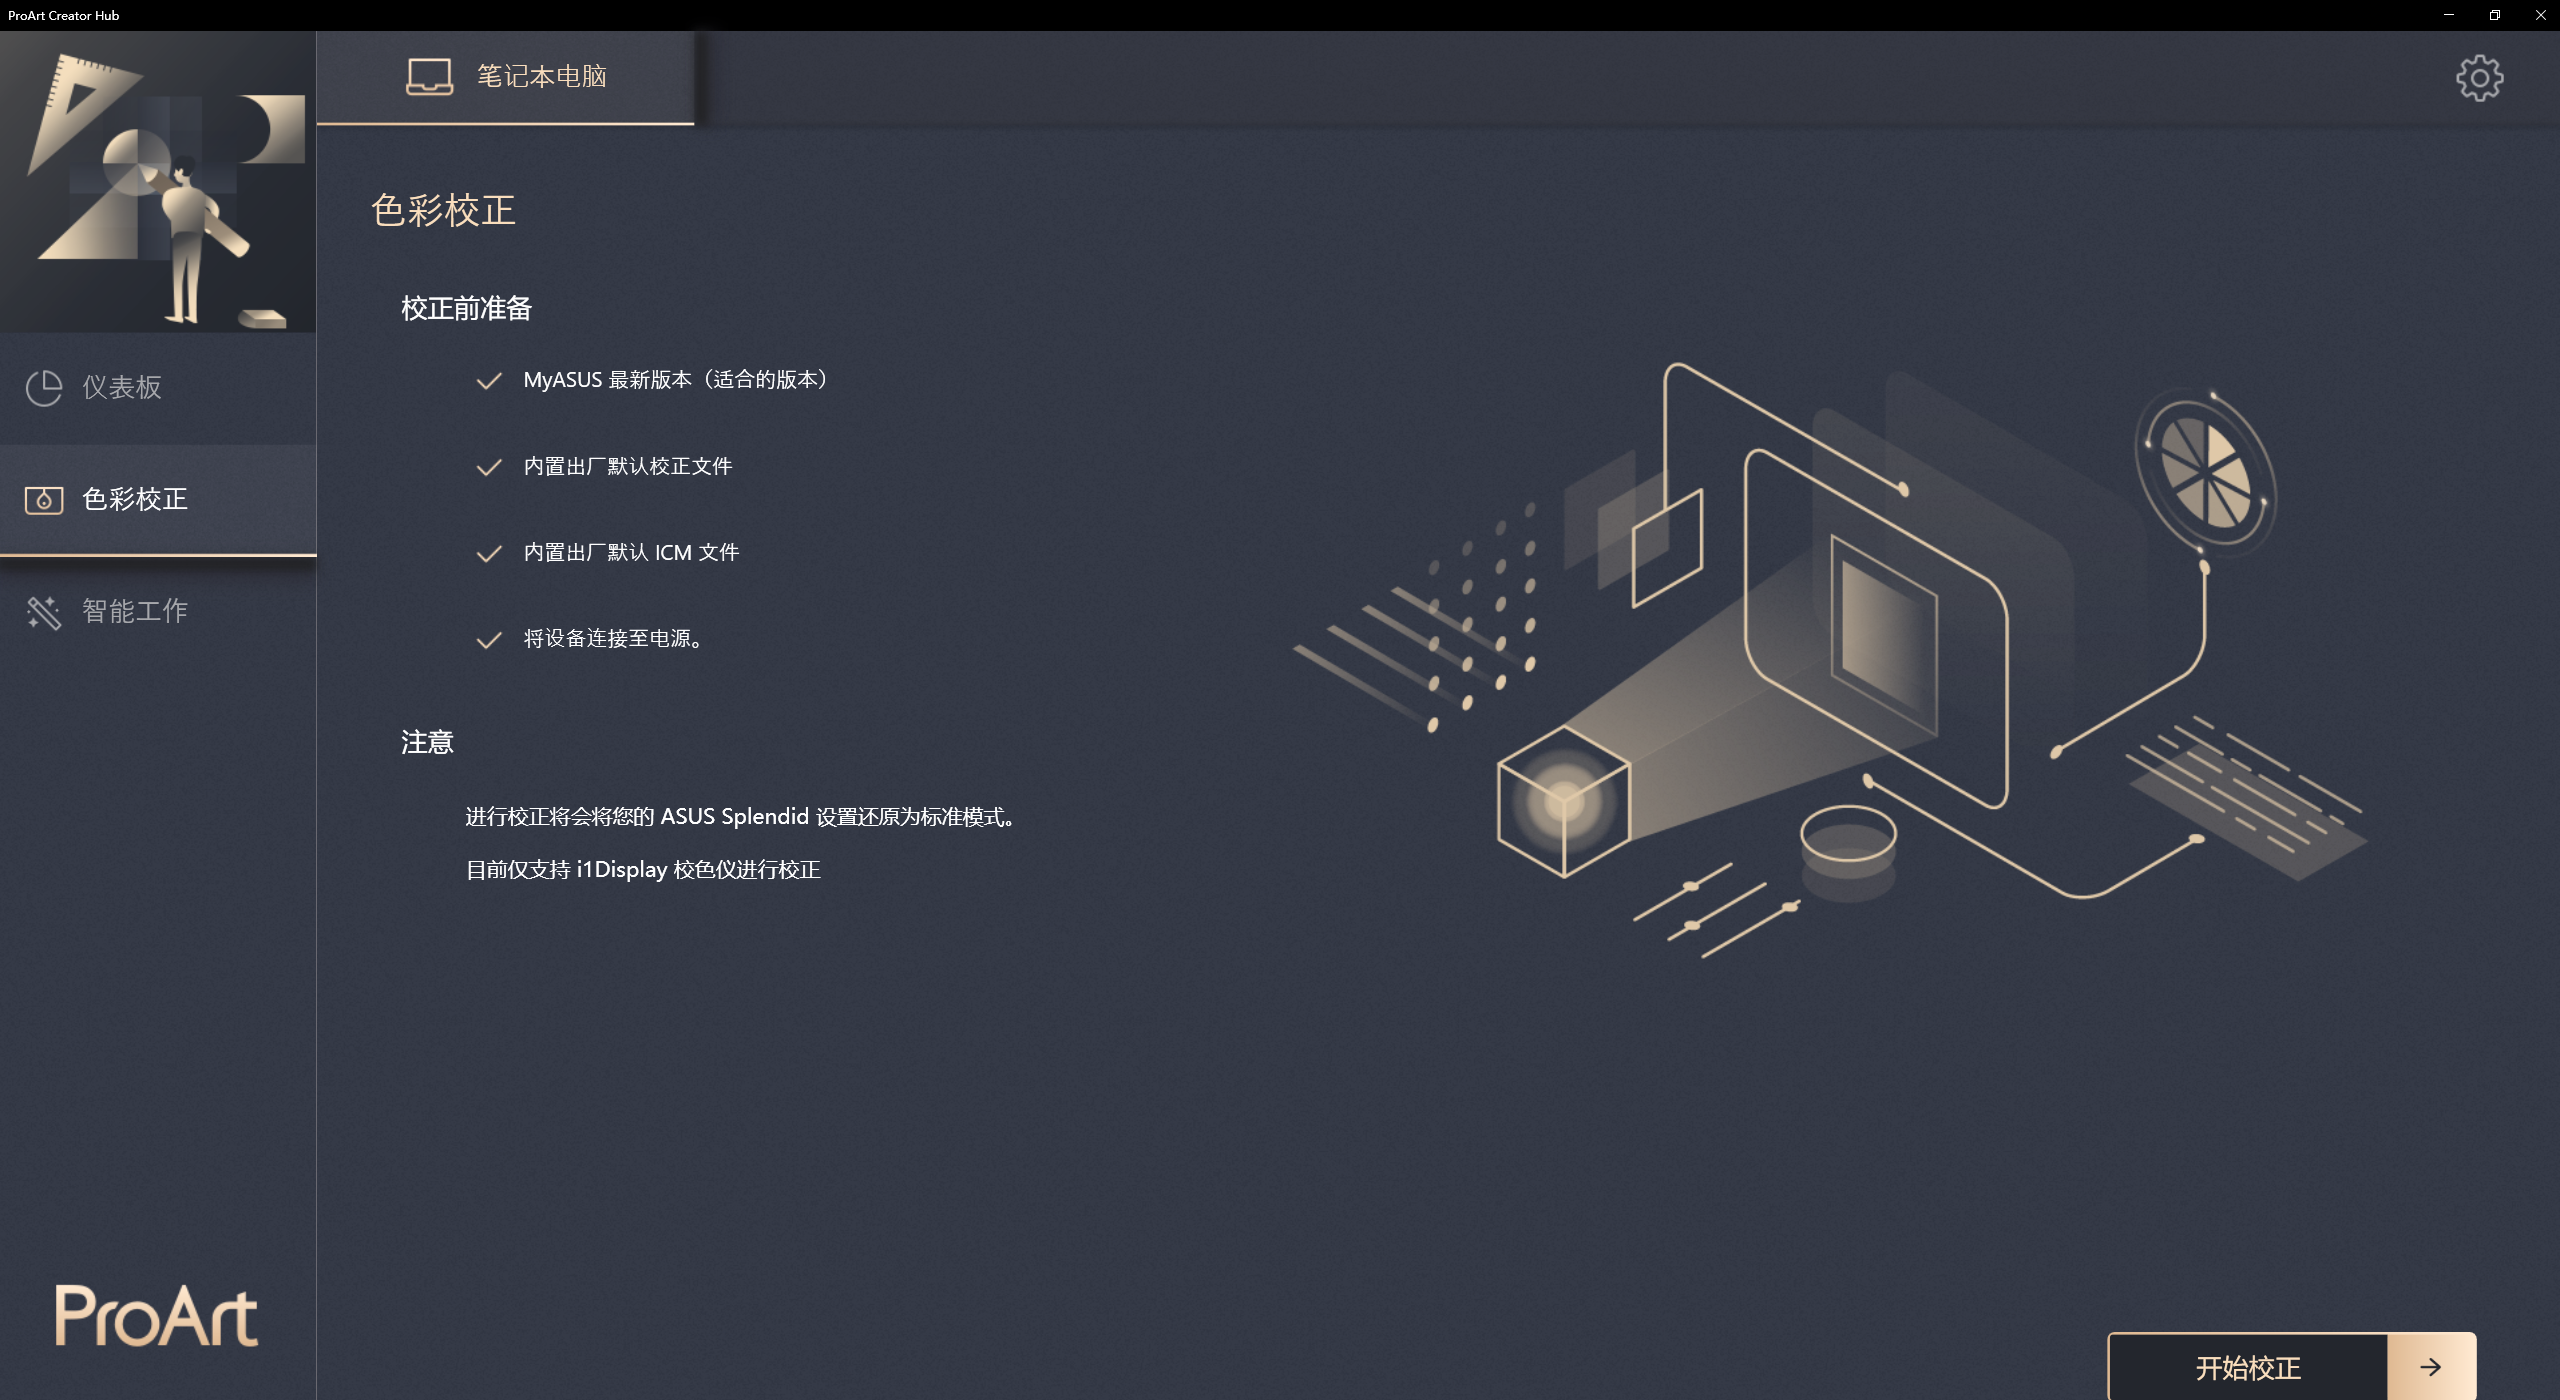Screen dimensions: 2560x1400
Task: Click the factory default ICM file checkmark
Action: 489,553
